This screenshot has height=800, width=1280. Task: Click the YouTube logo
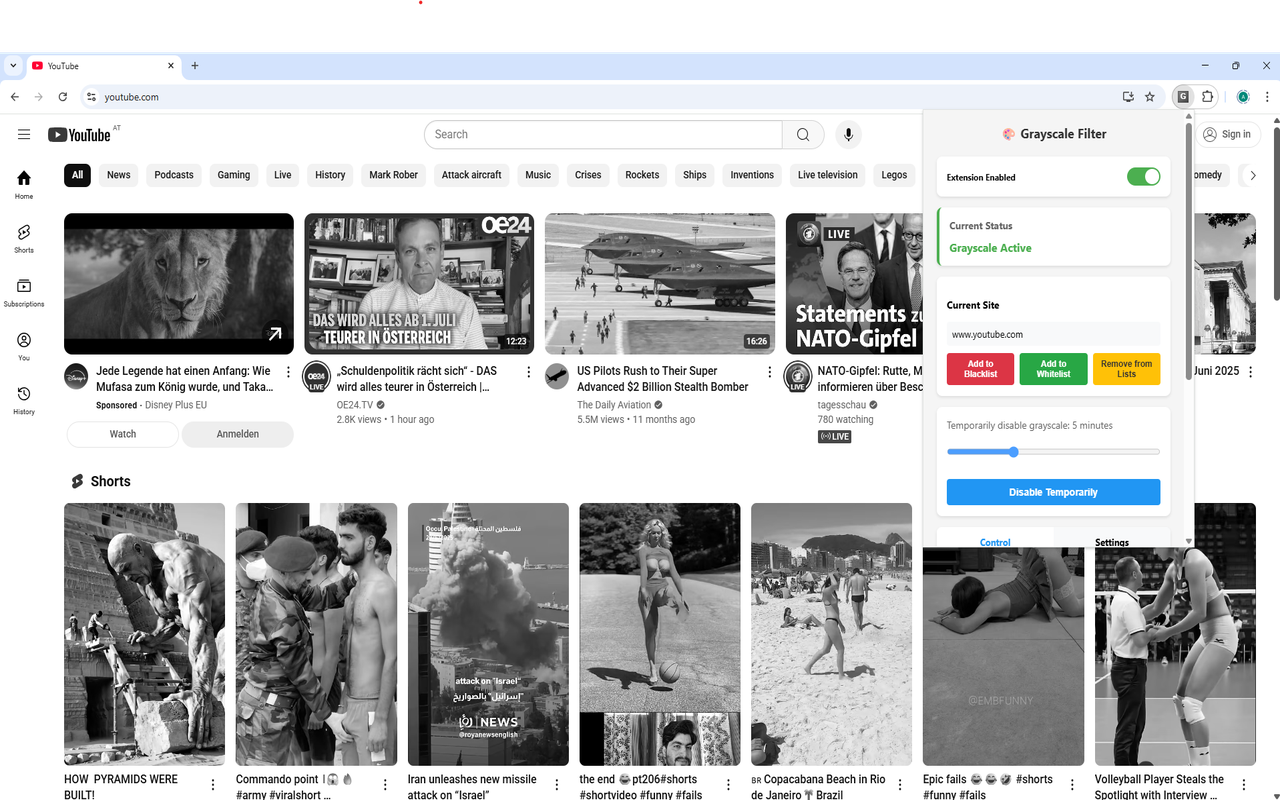tap(79, 135)
